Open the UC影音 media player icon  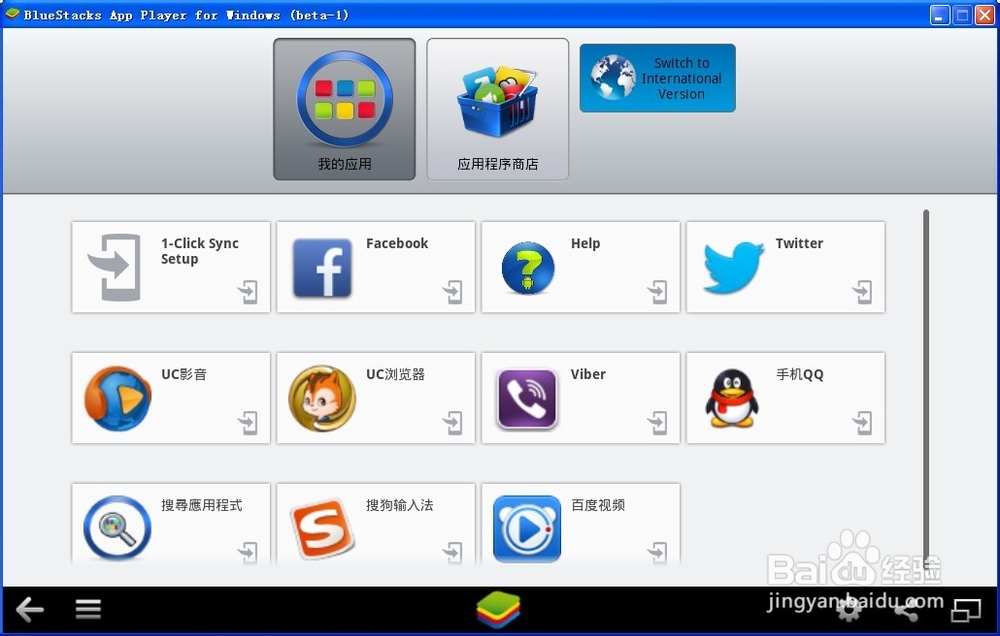117,398
